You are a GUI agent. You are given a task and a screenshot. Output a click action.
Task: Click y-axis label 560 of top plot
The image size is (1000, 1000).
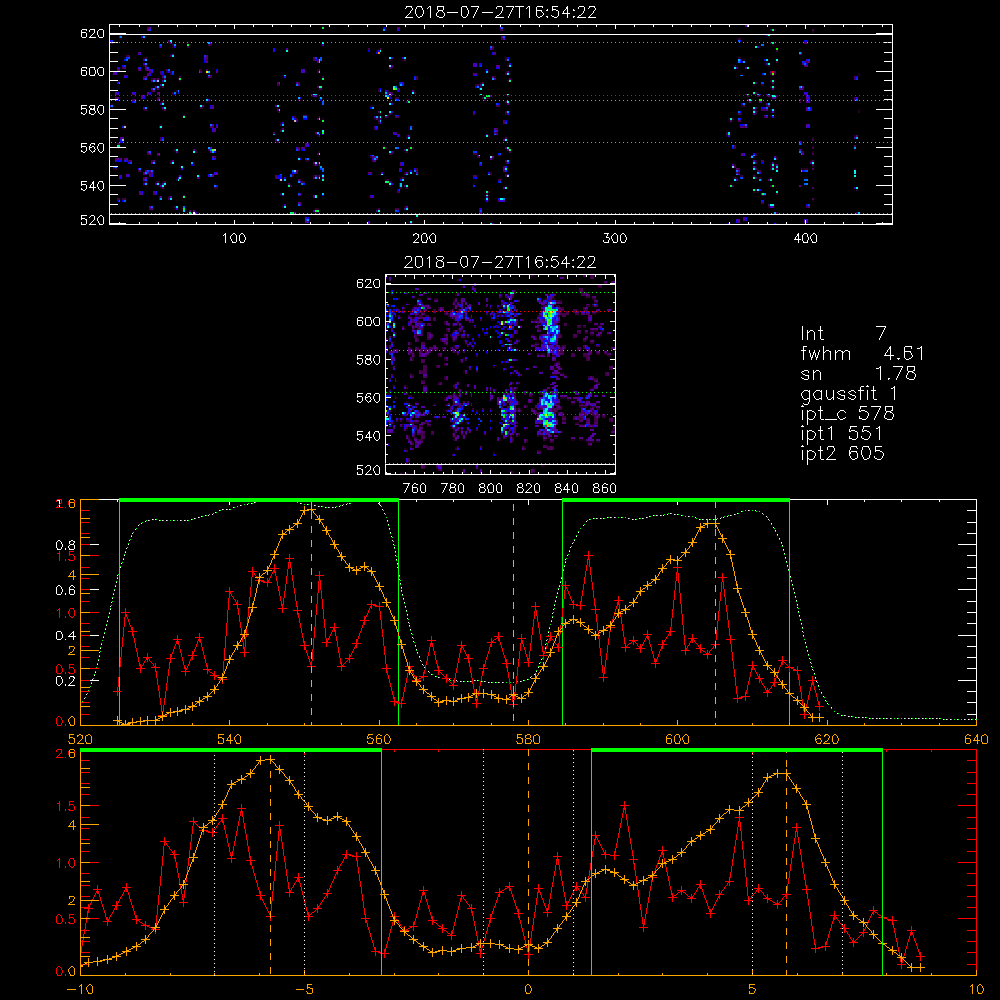(92, 147)
